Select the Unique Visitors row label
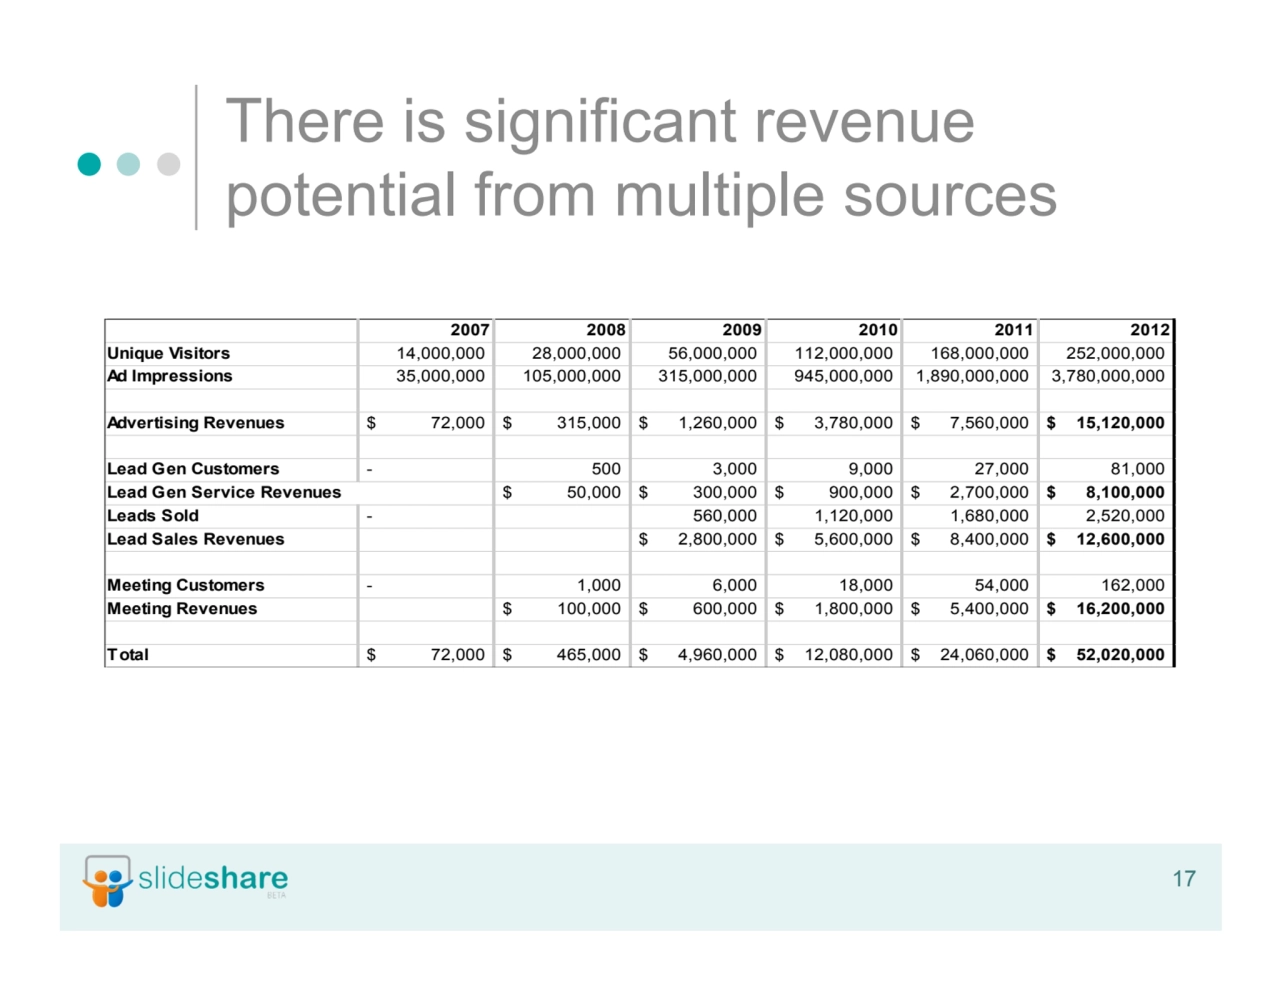Image resolution: width=1280 pixels, height=989 pixels. 168,353
